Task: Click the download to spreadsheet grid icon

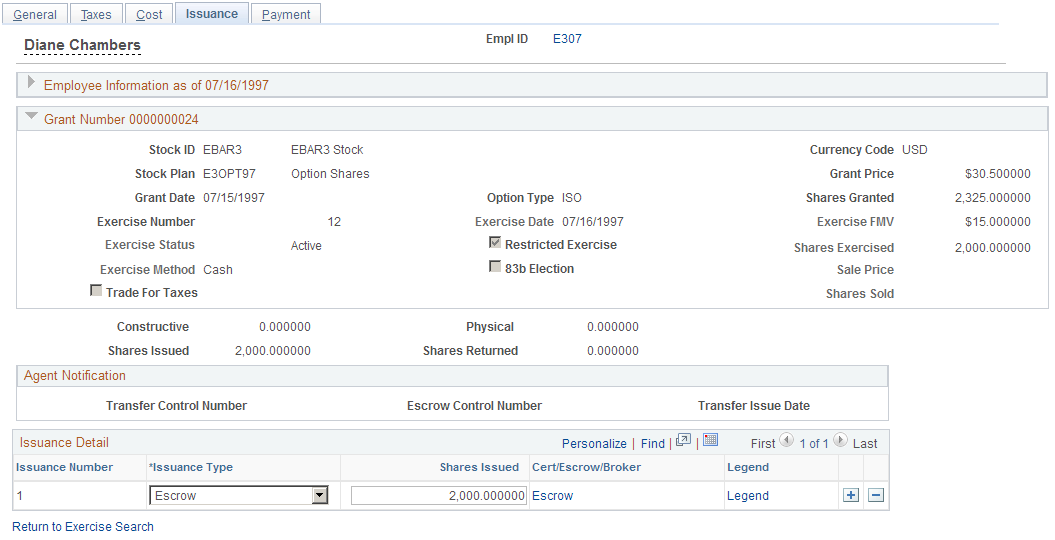Action: coord(711,440)
